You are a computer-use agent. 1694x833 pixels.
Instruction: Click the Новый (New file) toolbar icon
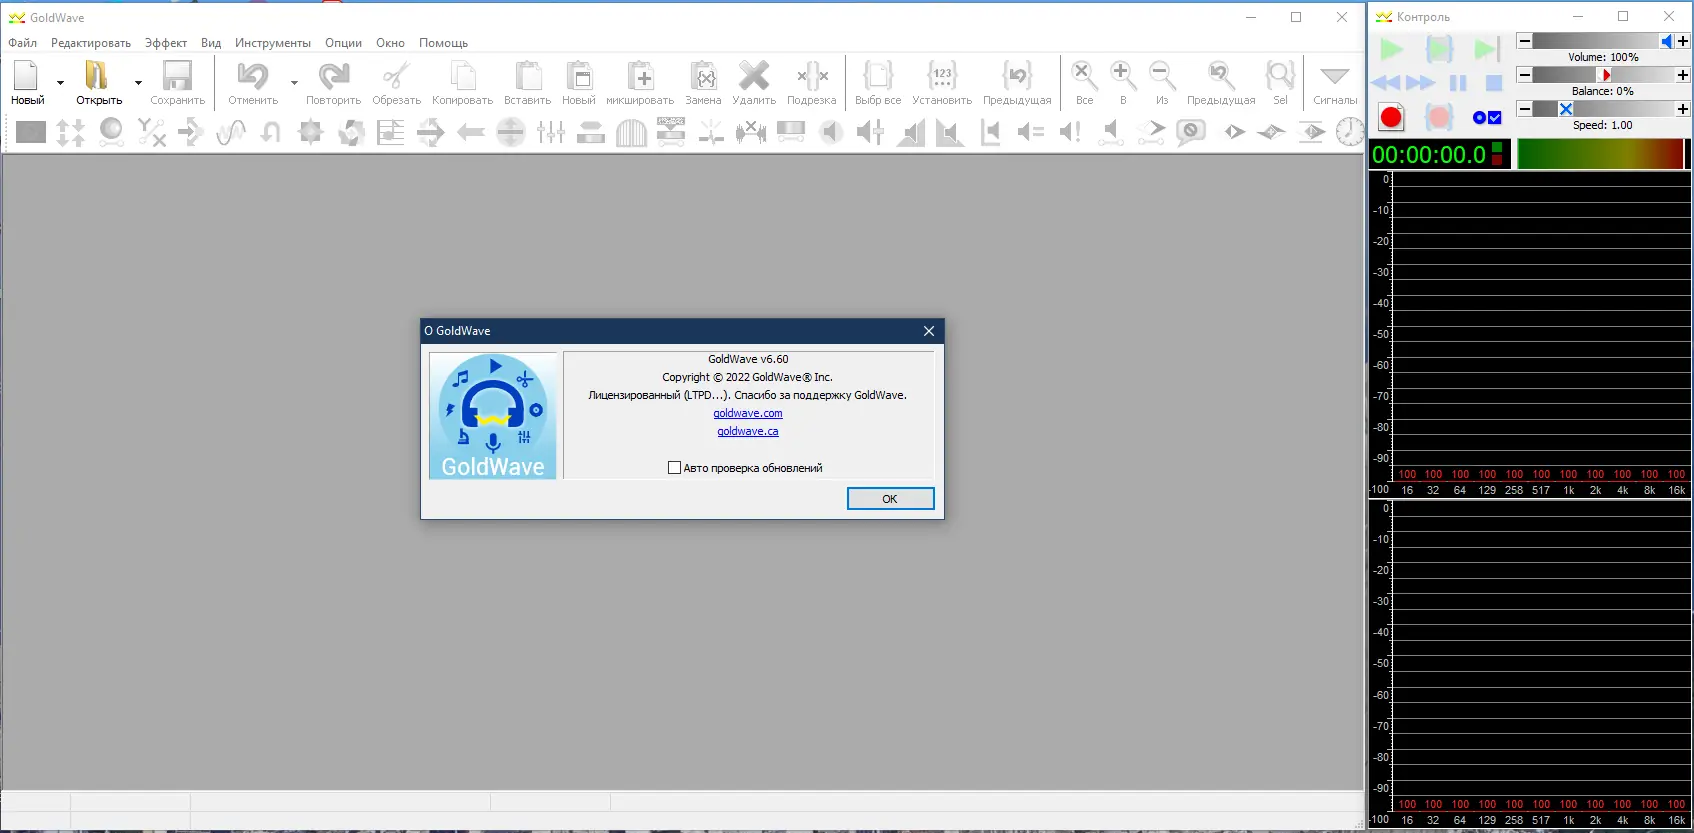point(27,76)
